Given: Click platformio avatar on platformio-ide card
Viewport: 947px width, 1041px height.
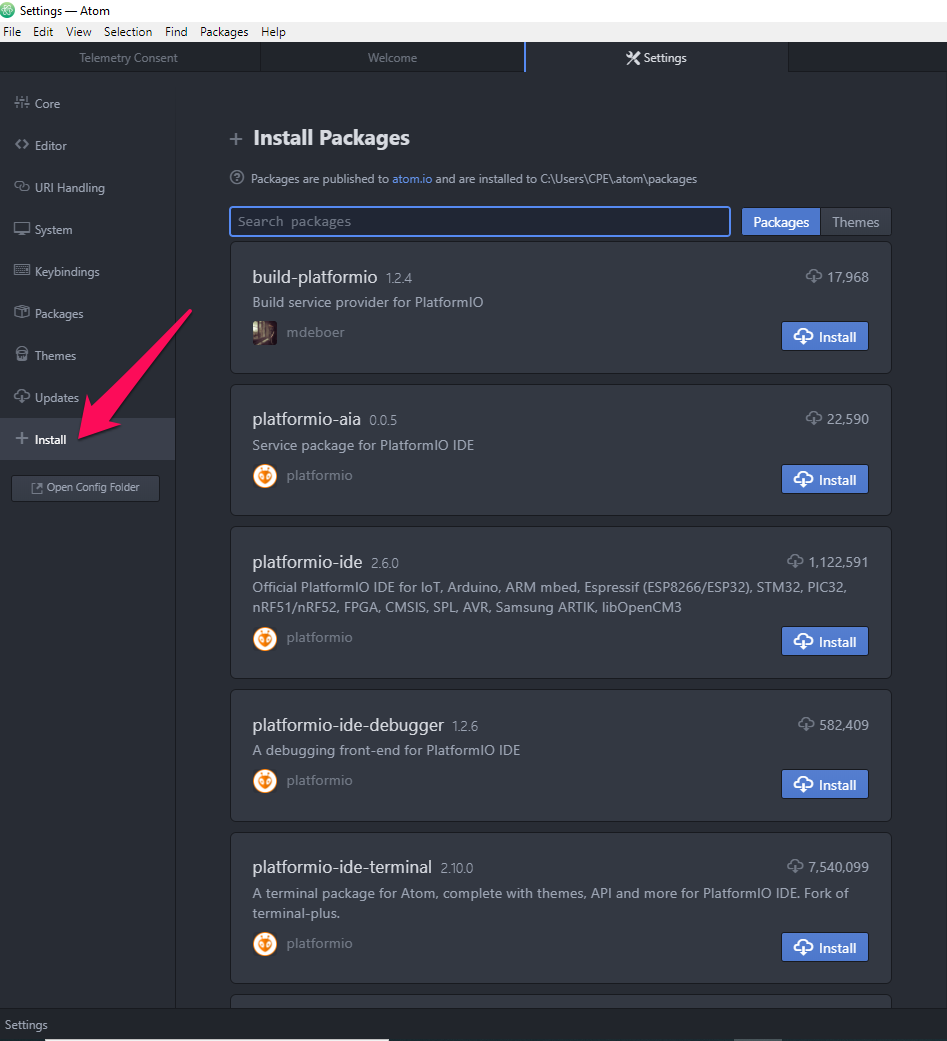Looking at the screenshot, I should pos(264,639).
